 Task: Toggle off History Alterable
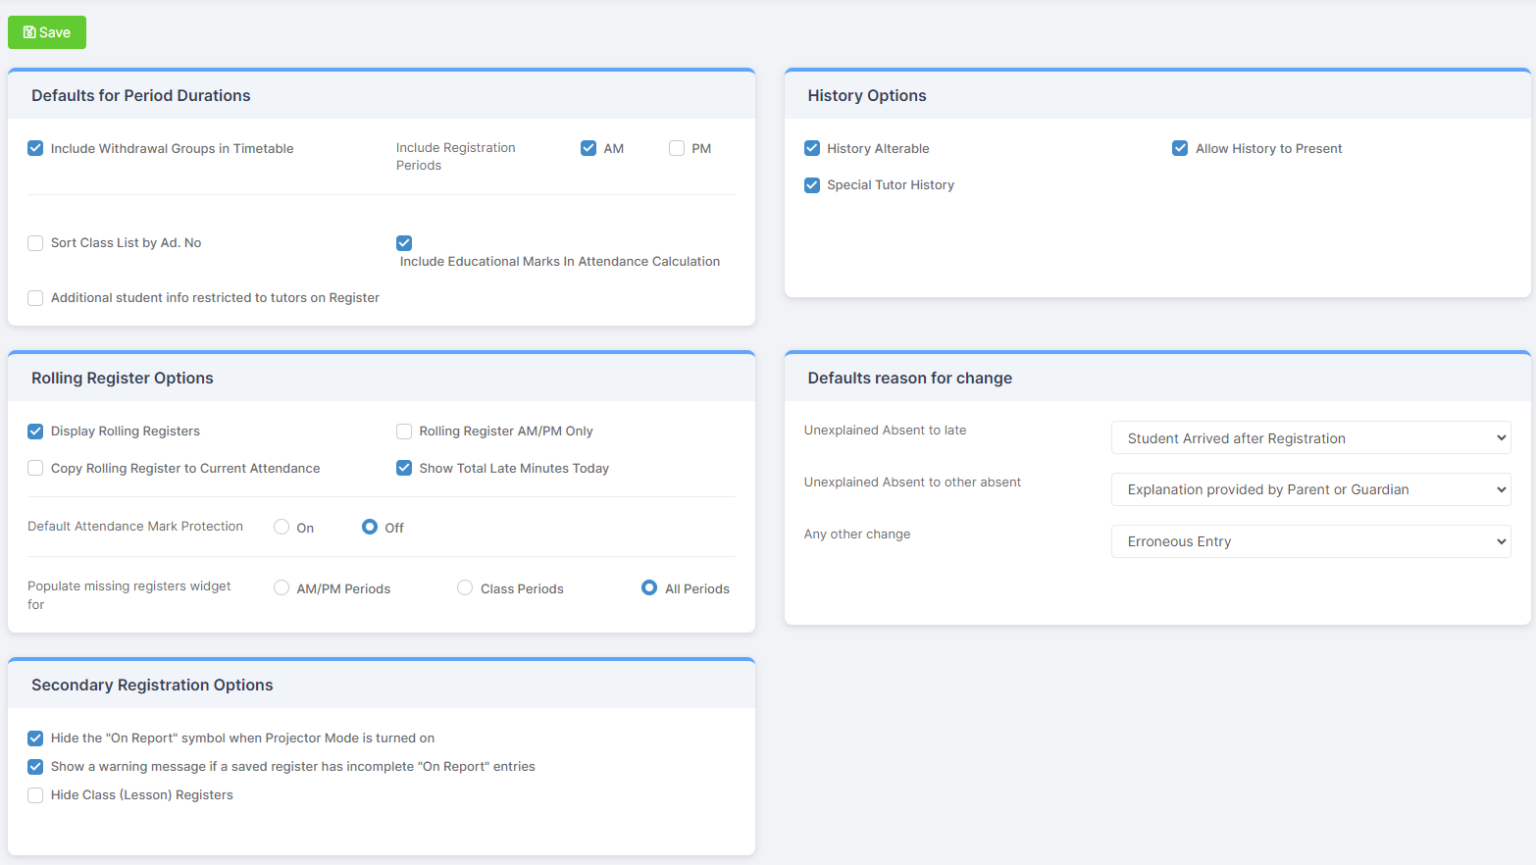812,148
